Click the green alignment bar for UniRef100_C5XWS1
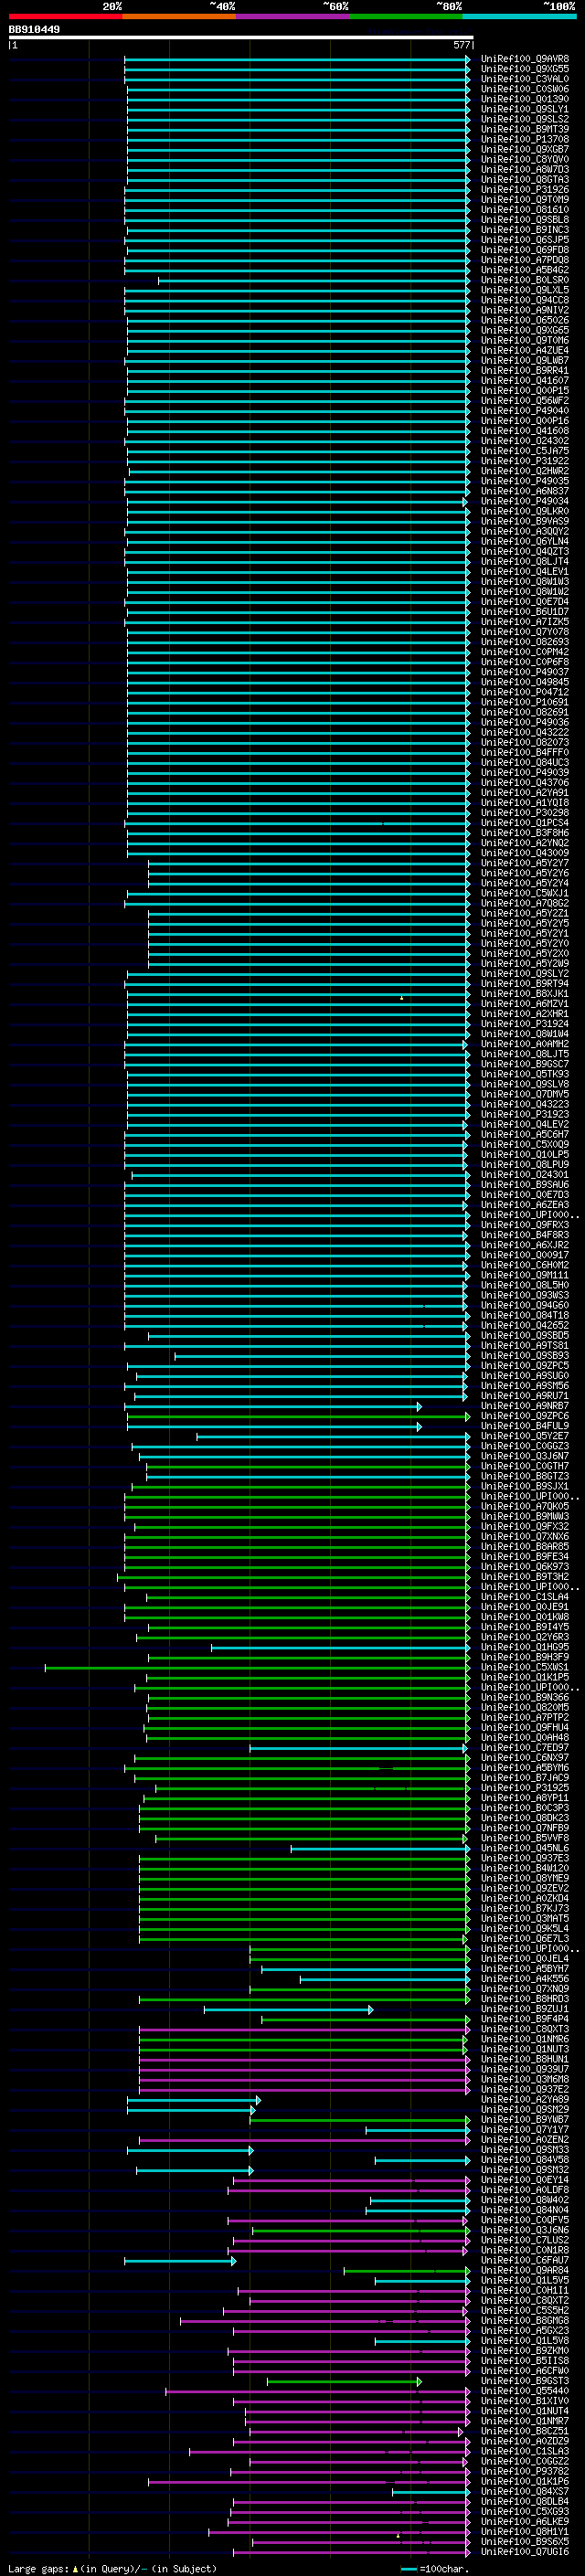585x2576 pixels. coord(257,1667)
